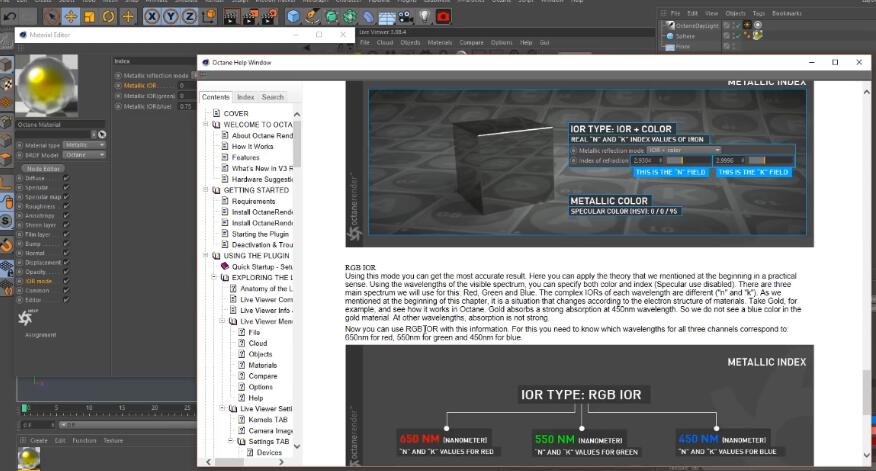
Task: Add a Cube primitive object
Action: click(293, 17)
